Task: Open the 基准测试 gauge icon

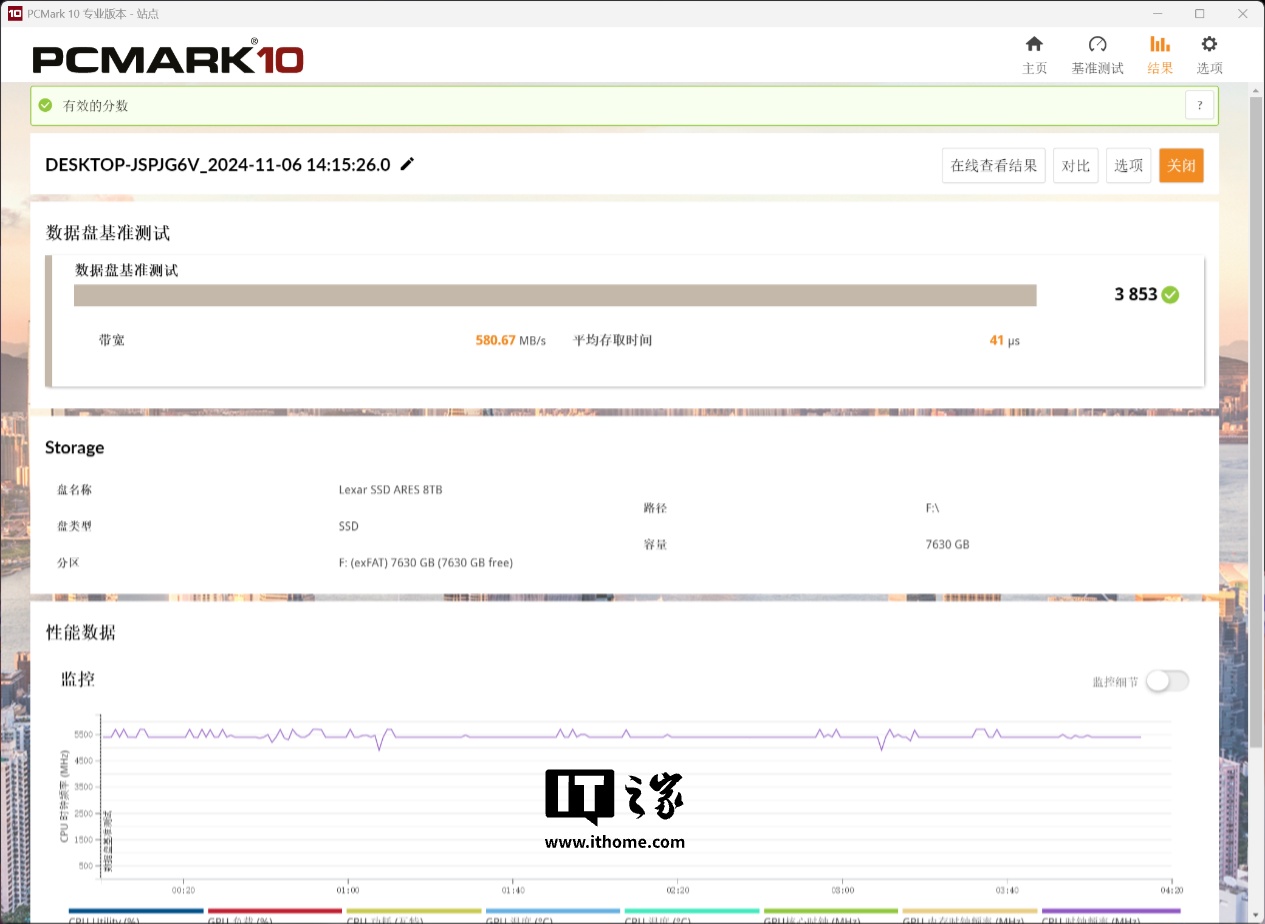Action: [x=1097, y=45]
